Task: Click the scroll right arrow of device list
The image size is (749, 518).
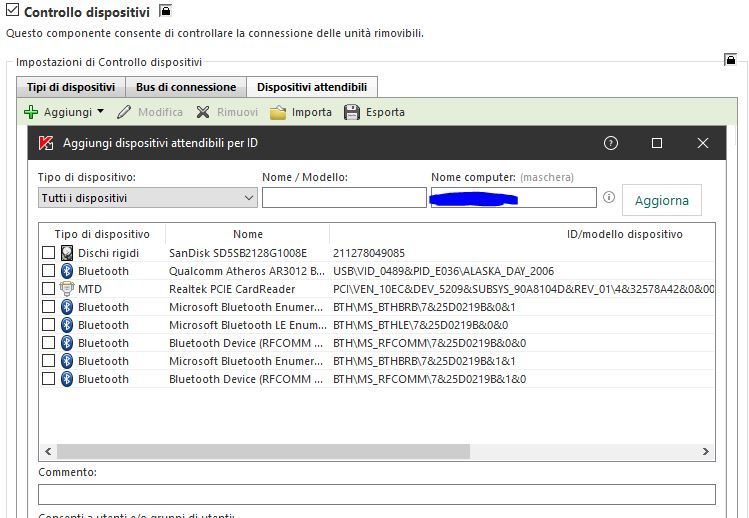Action: pos(706,451)
